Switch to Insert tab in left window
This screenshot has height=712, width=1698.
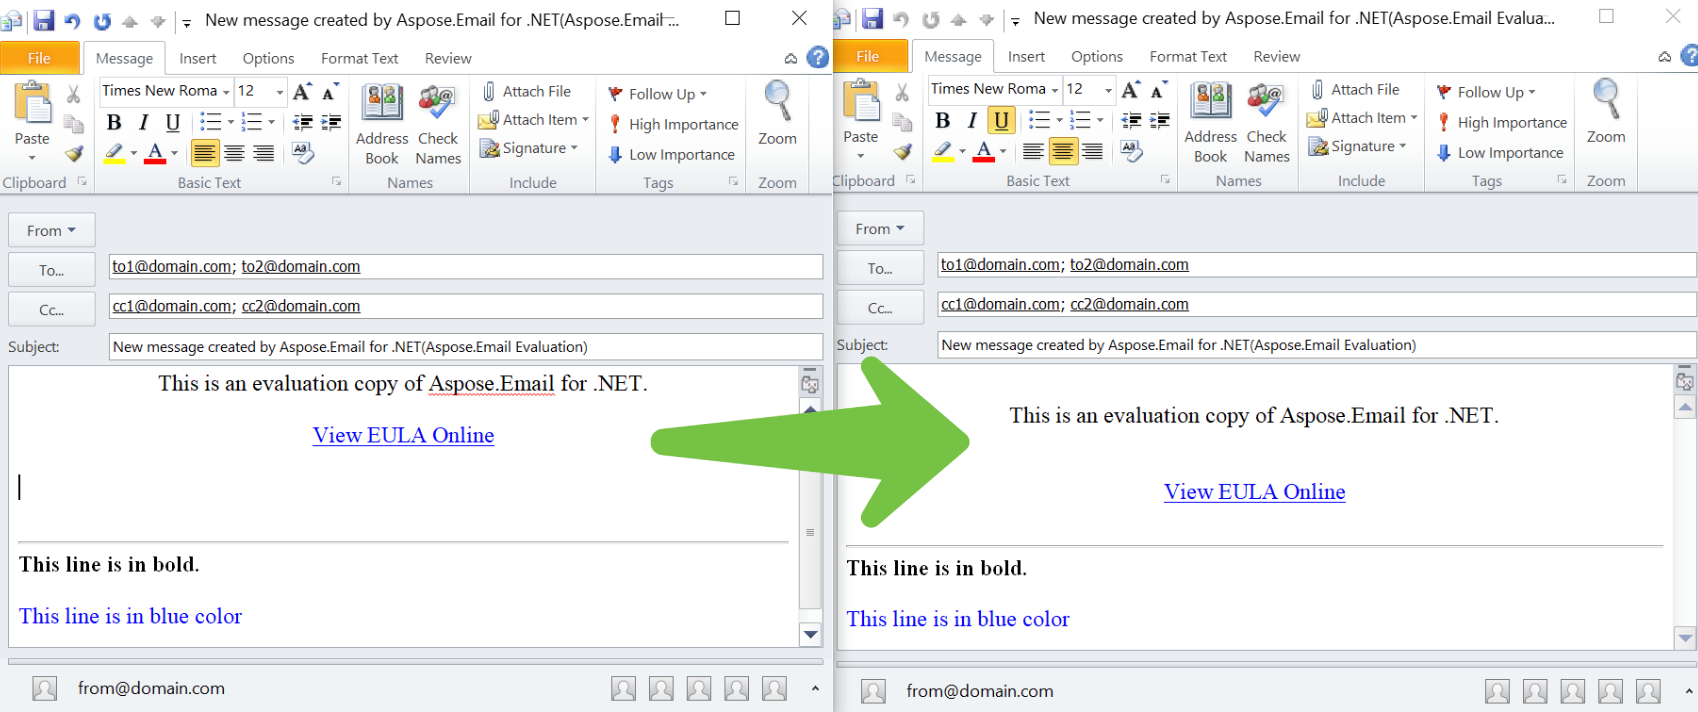[197, 58]
